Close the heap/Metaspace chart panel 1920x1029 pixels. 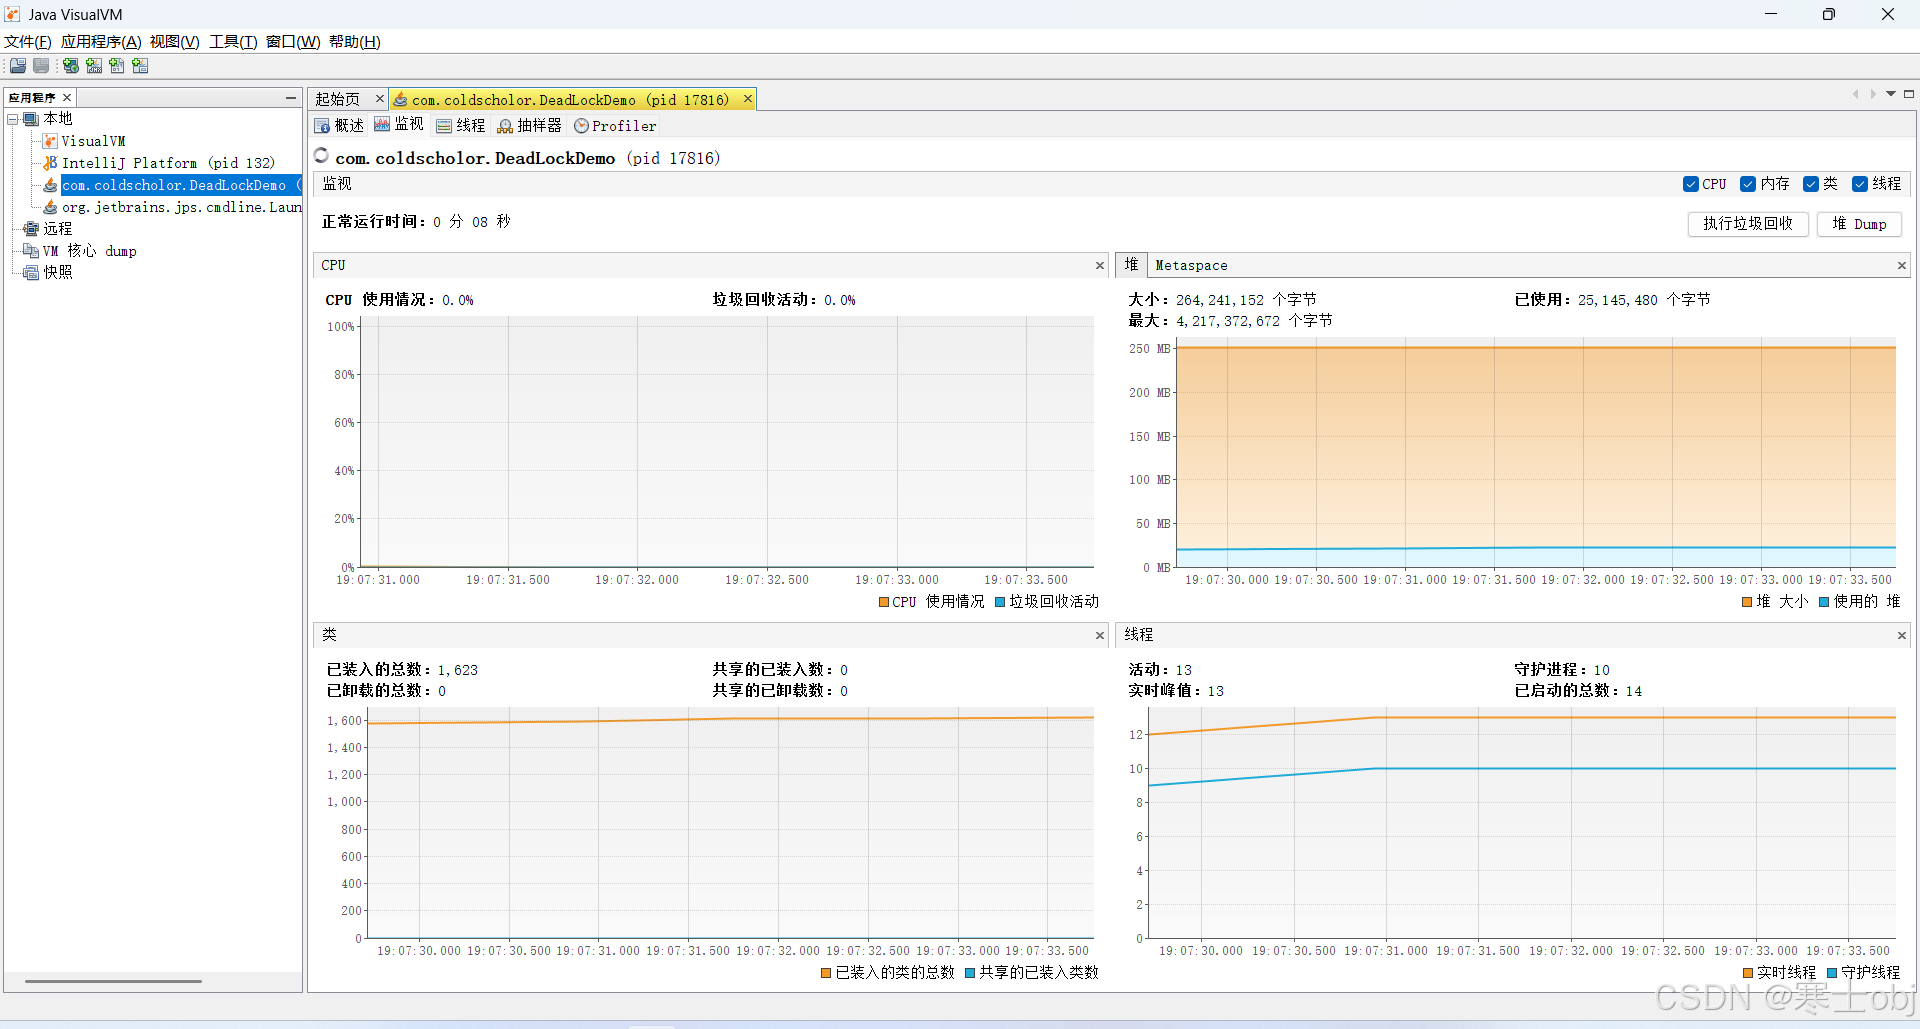[x=1902, y=266]
